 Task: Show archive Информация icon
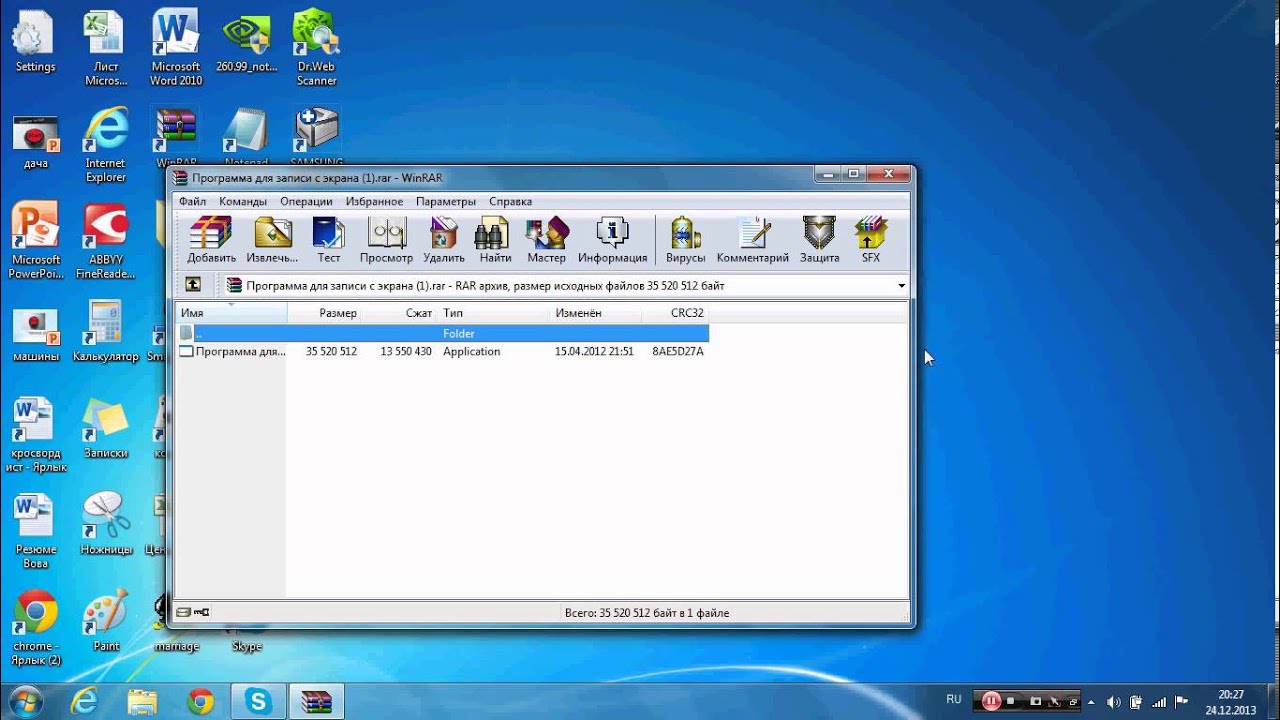pyautogui.click(x=612, y=240)
